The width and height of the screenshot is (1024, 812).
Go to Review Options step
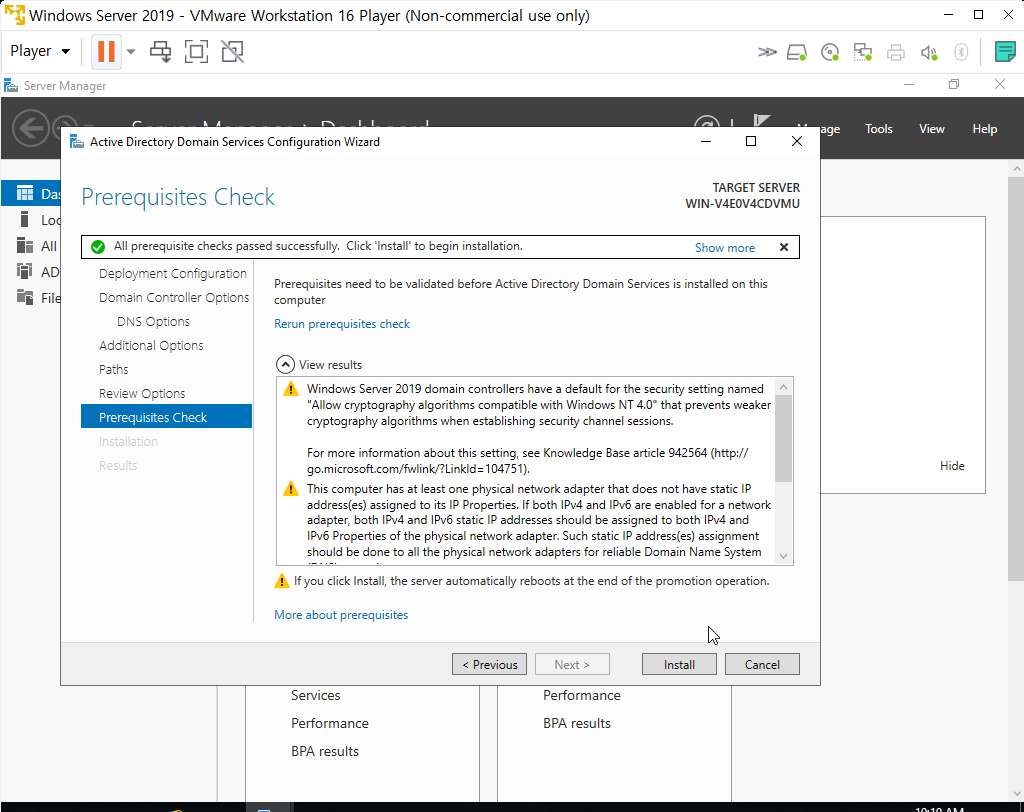[142, 393]
